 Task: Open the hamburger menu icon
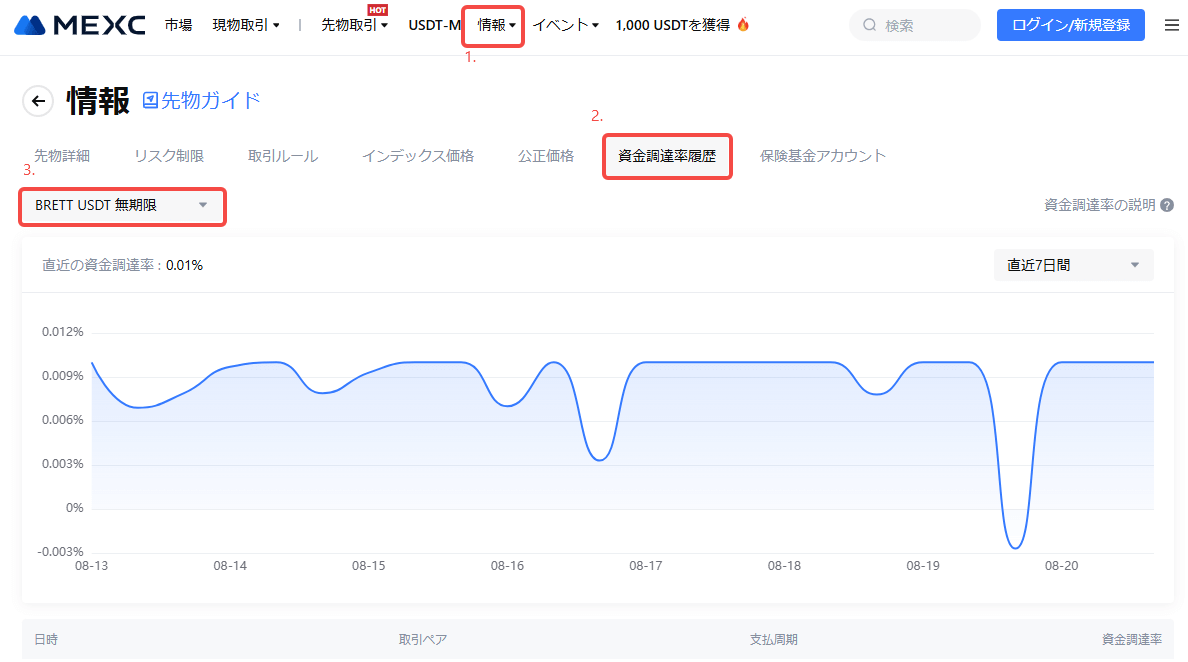coord(1171,25)
